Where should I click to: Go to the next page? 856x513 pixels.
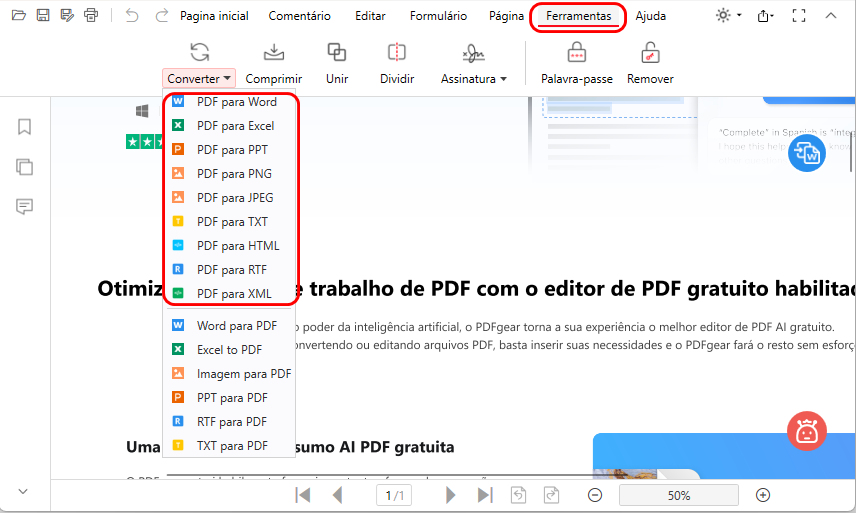(x=450, y=496)
